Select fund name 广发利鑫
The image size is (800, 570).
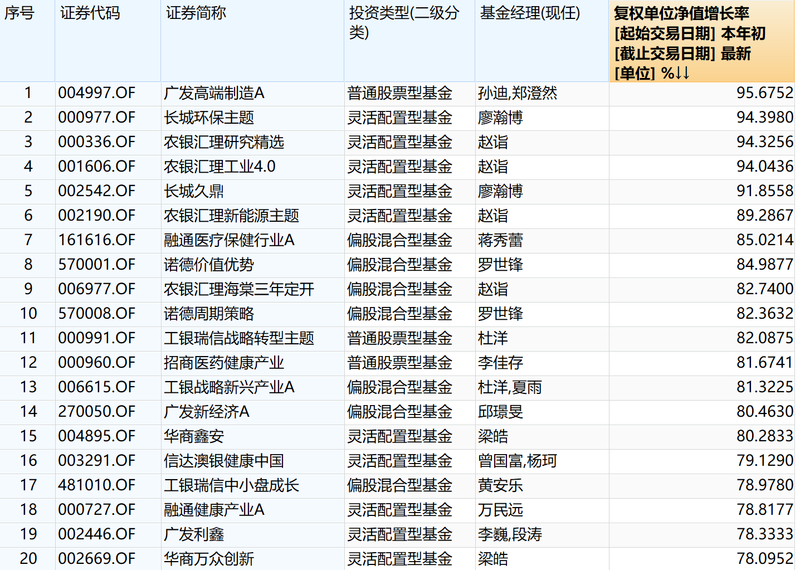(x=194, y=534)
